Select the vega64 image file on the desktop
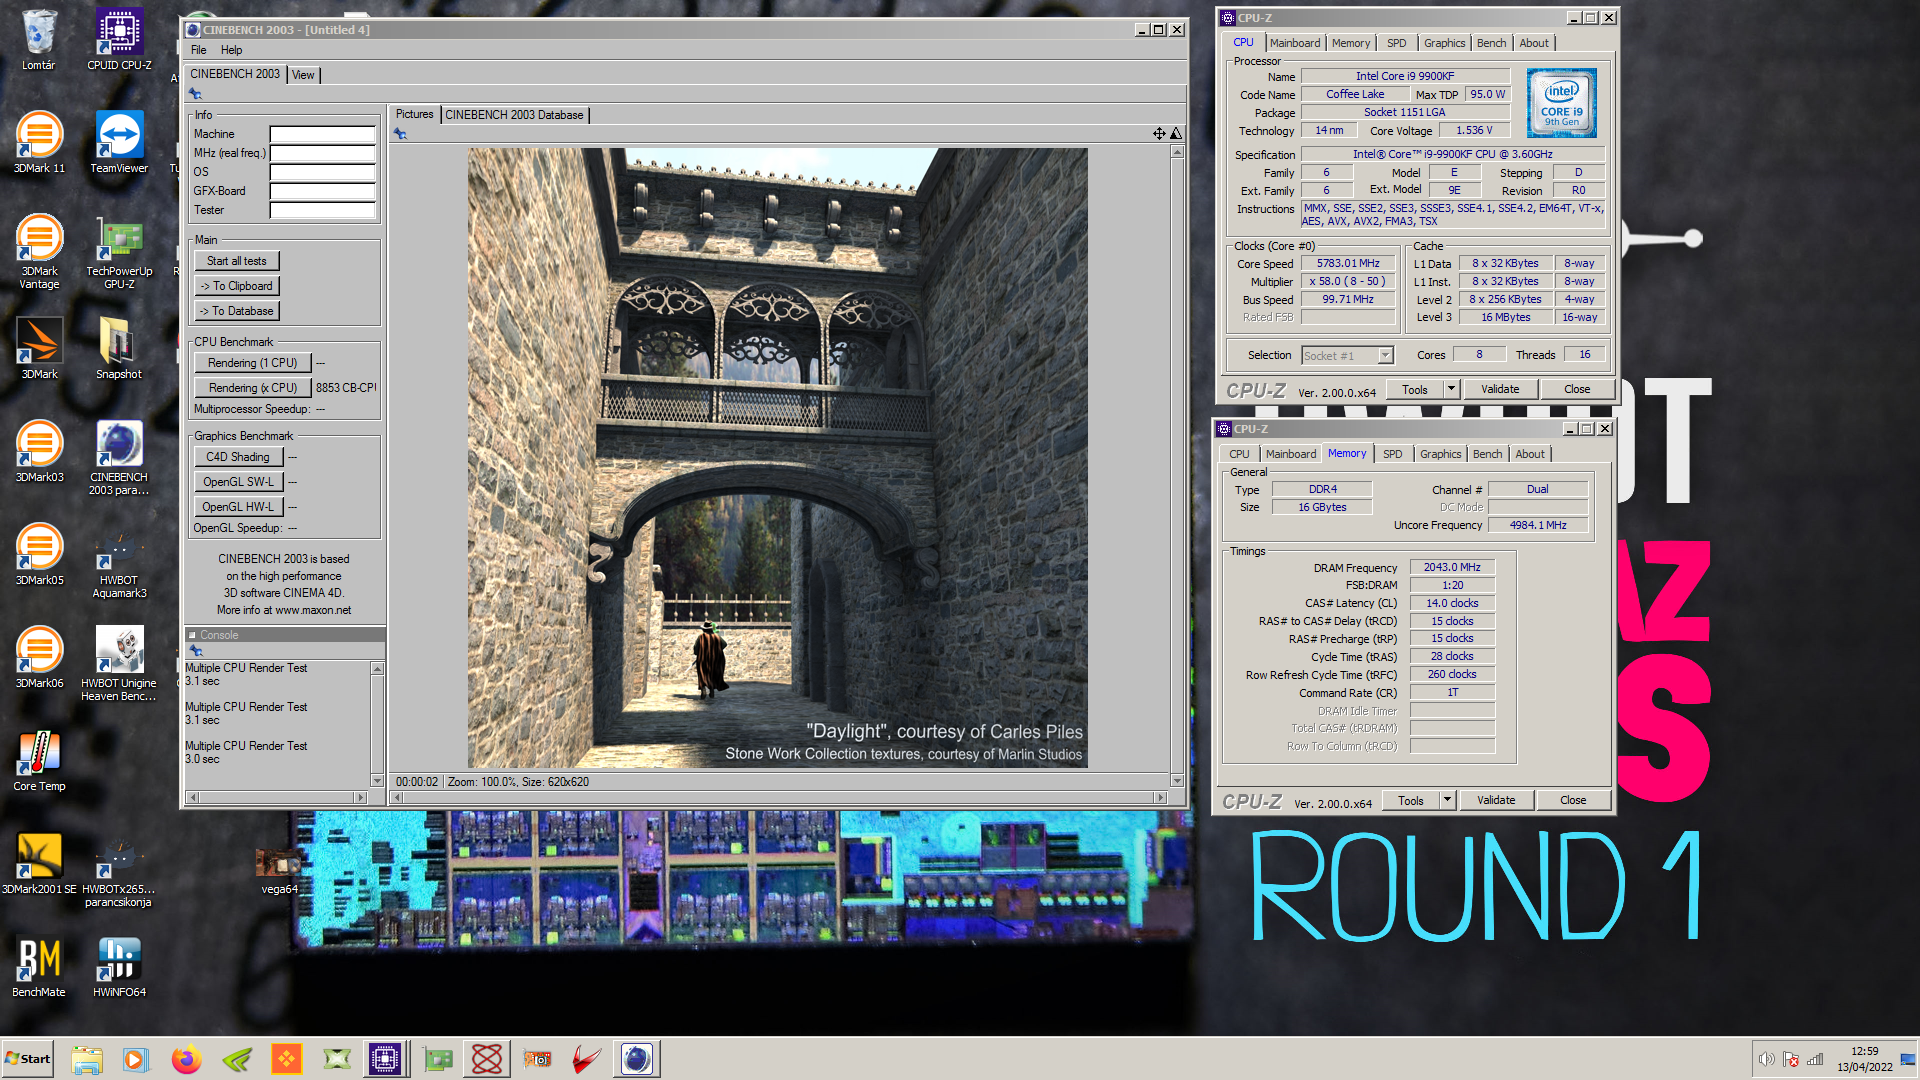 tap(279, 870)
